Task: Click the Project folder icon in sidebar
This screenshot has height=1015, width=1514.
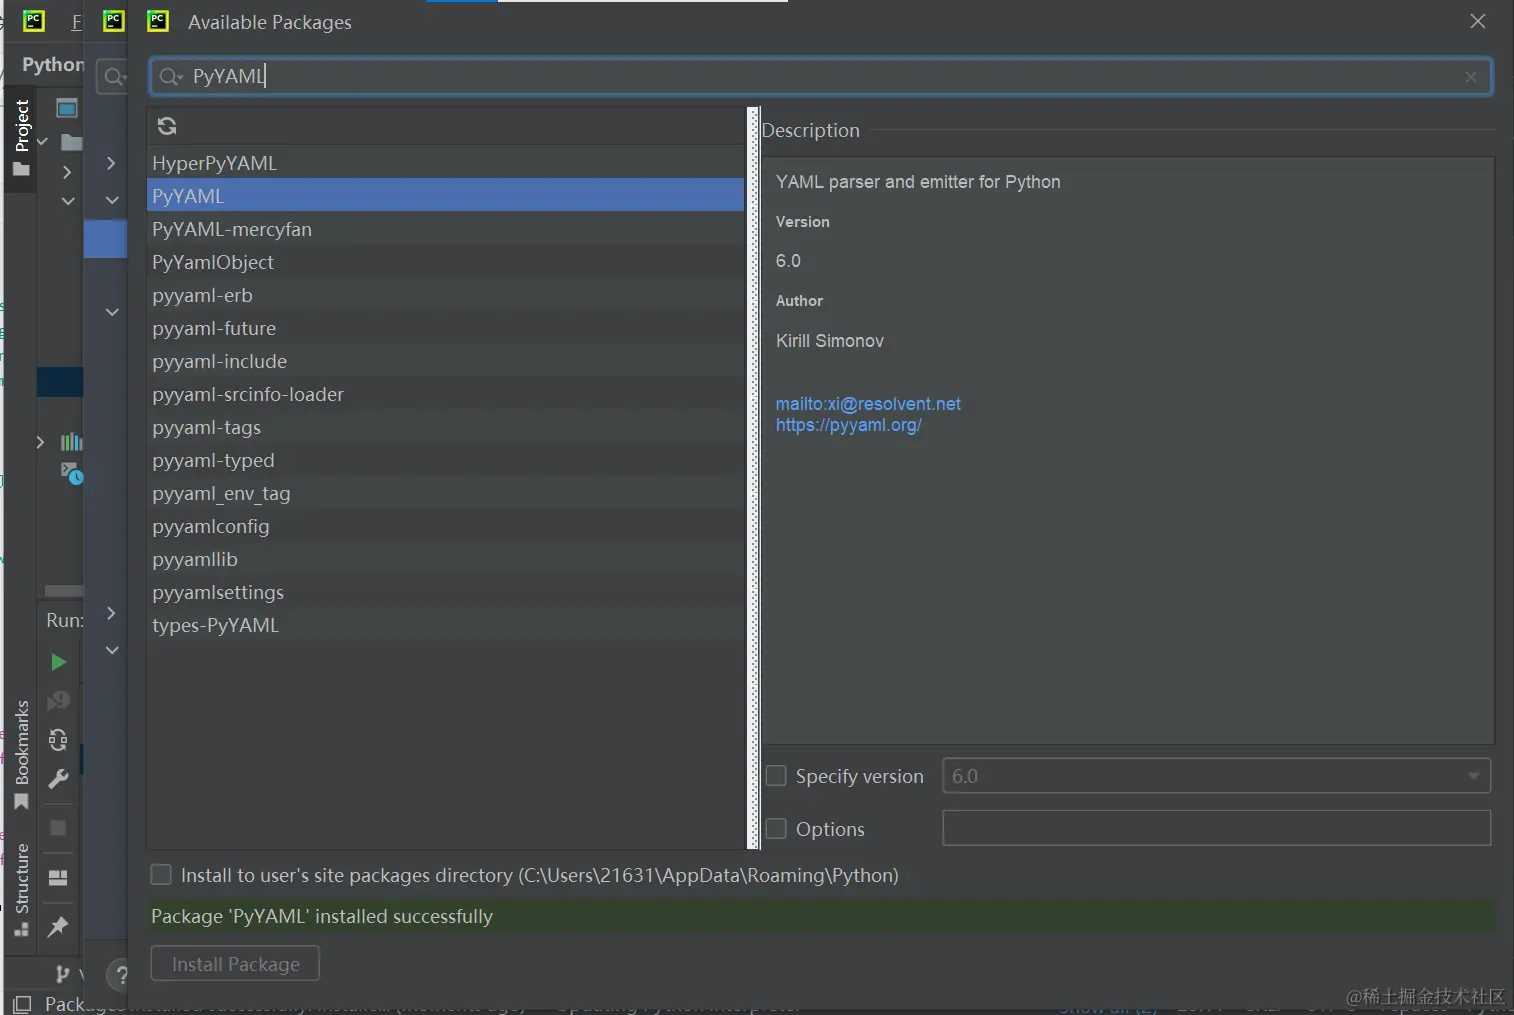Action: [x=21, y=169]
